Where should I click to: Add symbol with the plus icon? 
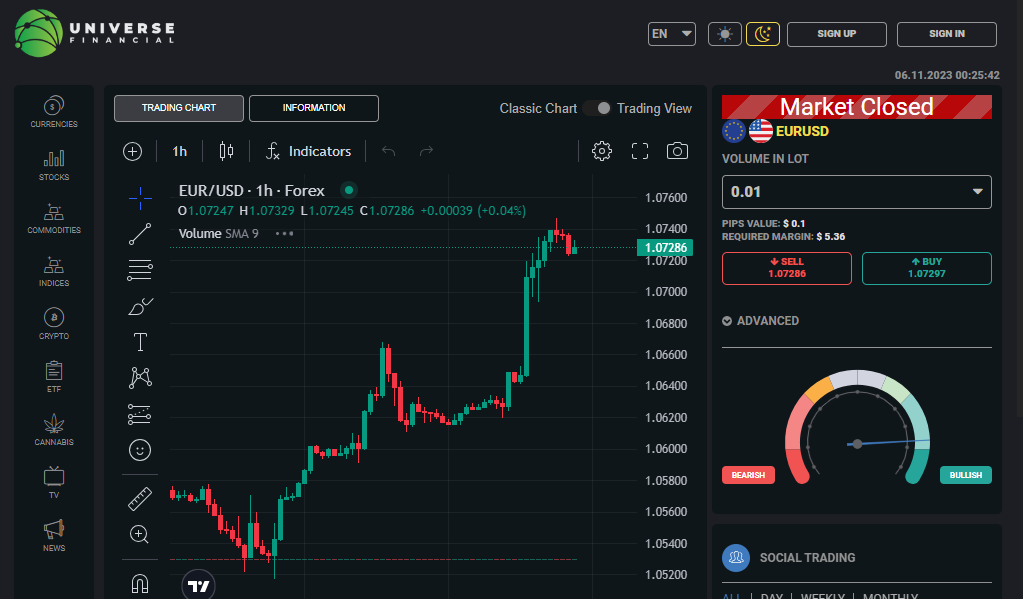pyautogui.click(x=132, y=151)
